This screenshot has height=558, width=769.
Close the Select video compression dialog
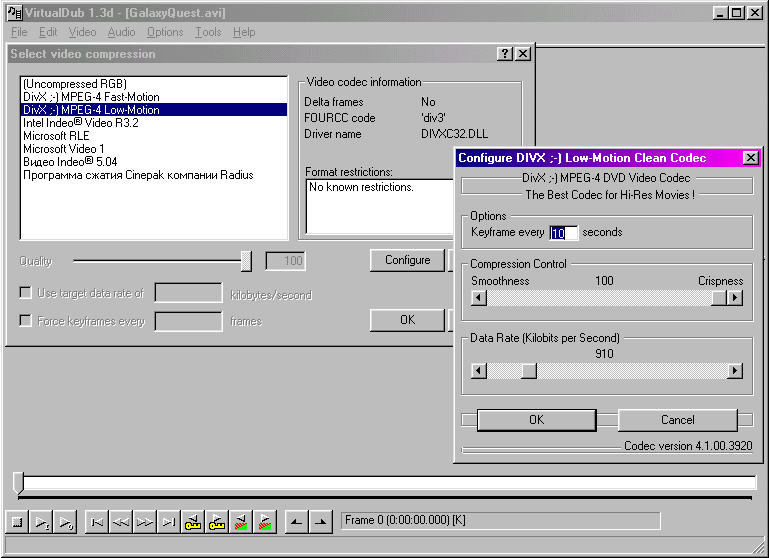pyautogui.click(x=523, y=54)
